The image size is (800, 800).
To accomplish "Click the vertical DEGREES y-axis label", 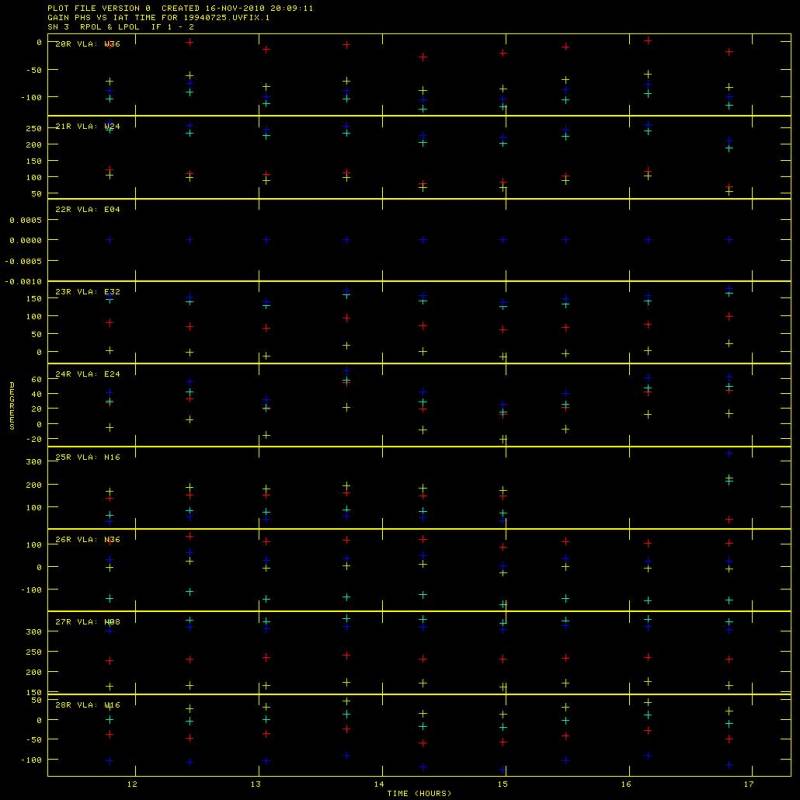I will [12, 405].
